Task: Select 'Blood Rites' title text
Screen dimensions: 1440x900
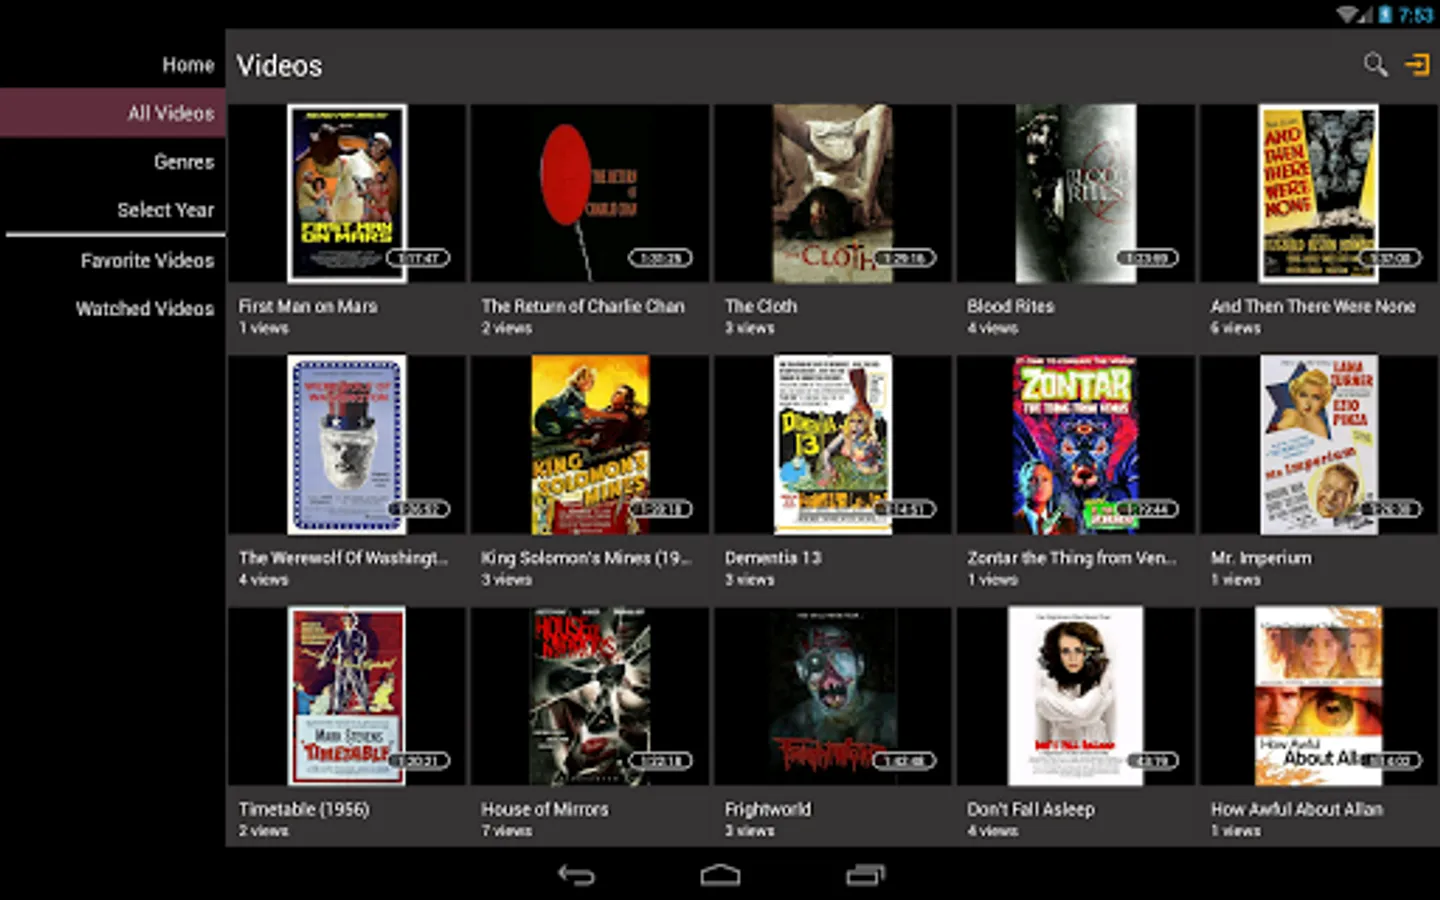Action: [1011, 306]
